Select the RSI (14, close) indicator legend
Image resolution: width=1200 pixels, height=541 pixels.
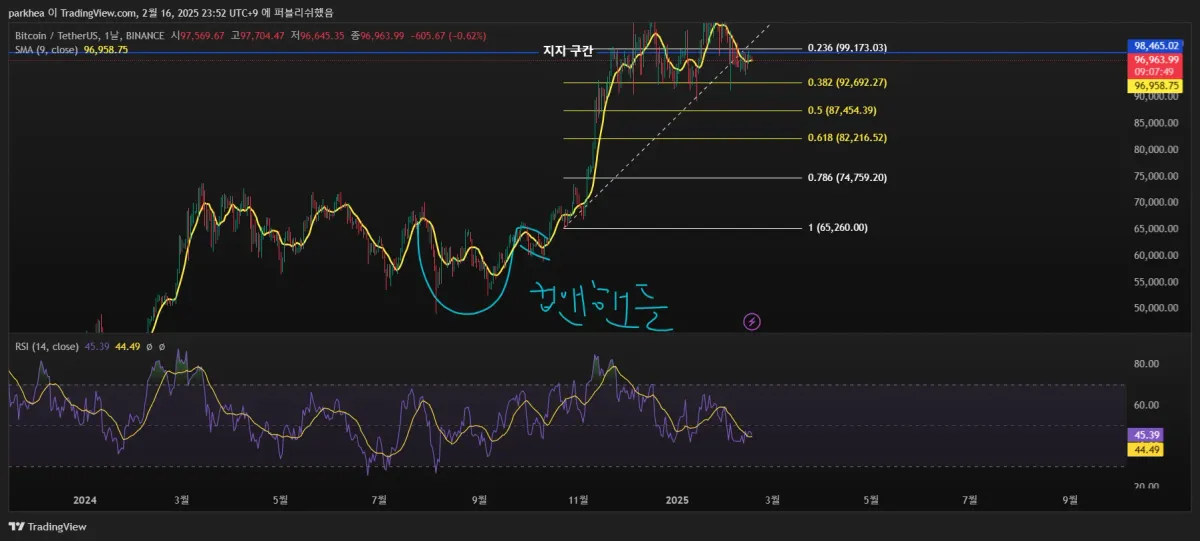[47, 347]
